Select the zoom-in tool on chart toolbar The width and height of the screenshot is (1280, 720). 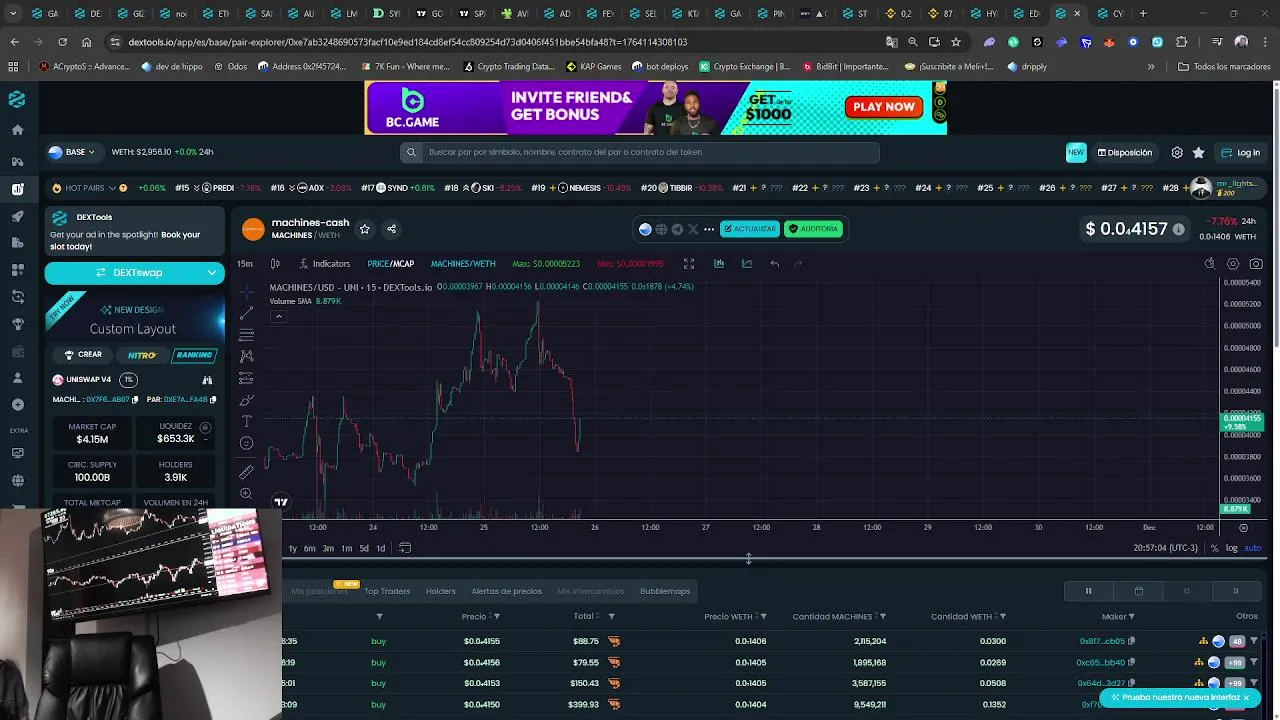click(x=246, y=494)
